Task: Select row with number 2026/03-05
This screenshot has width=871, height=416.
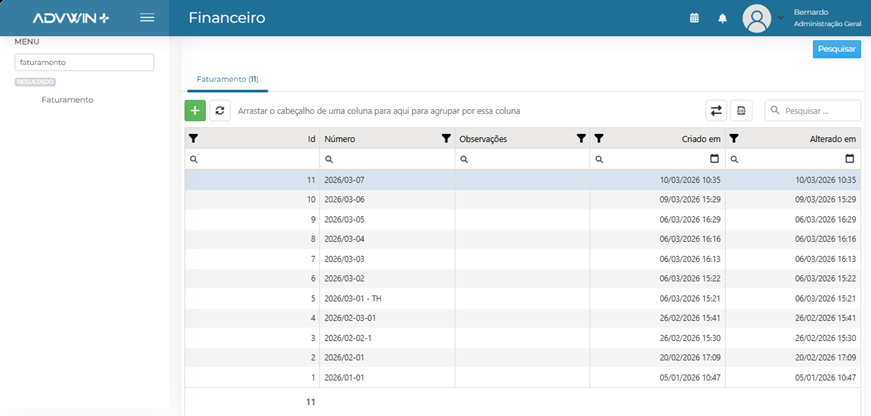Action: pyautogui.click(x=523, y=219)
